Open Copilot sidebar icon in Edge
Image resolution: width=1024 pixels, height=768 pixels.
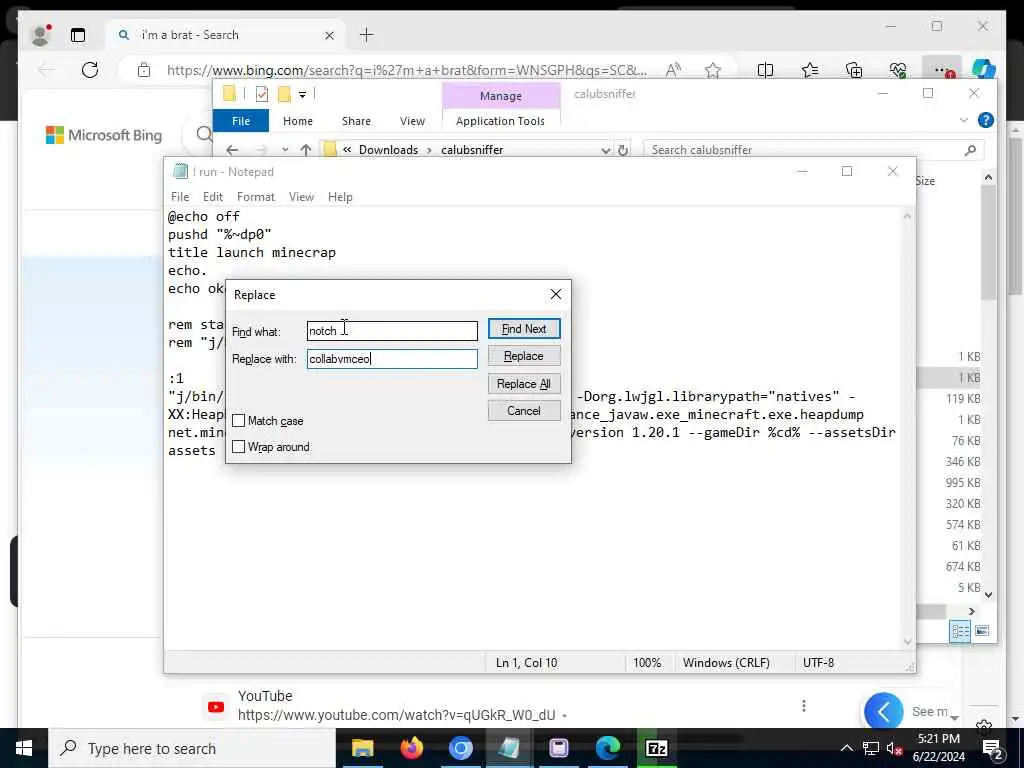coord(984,69)
